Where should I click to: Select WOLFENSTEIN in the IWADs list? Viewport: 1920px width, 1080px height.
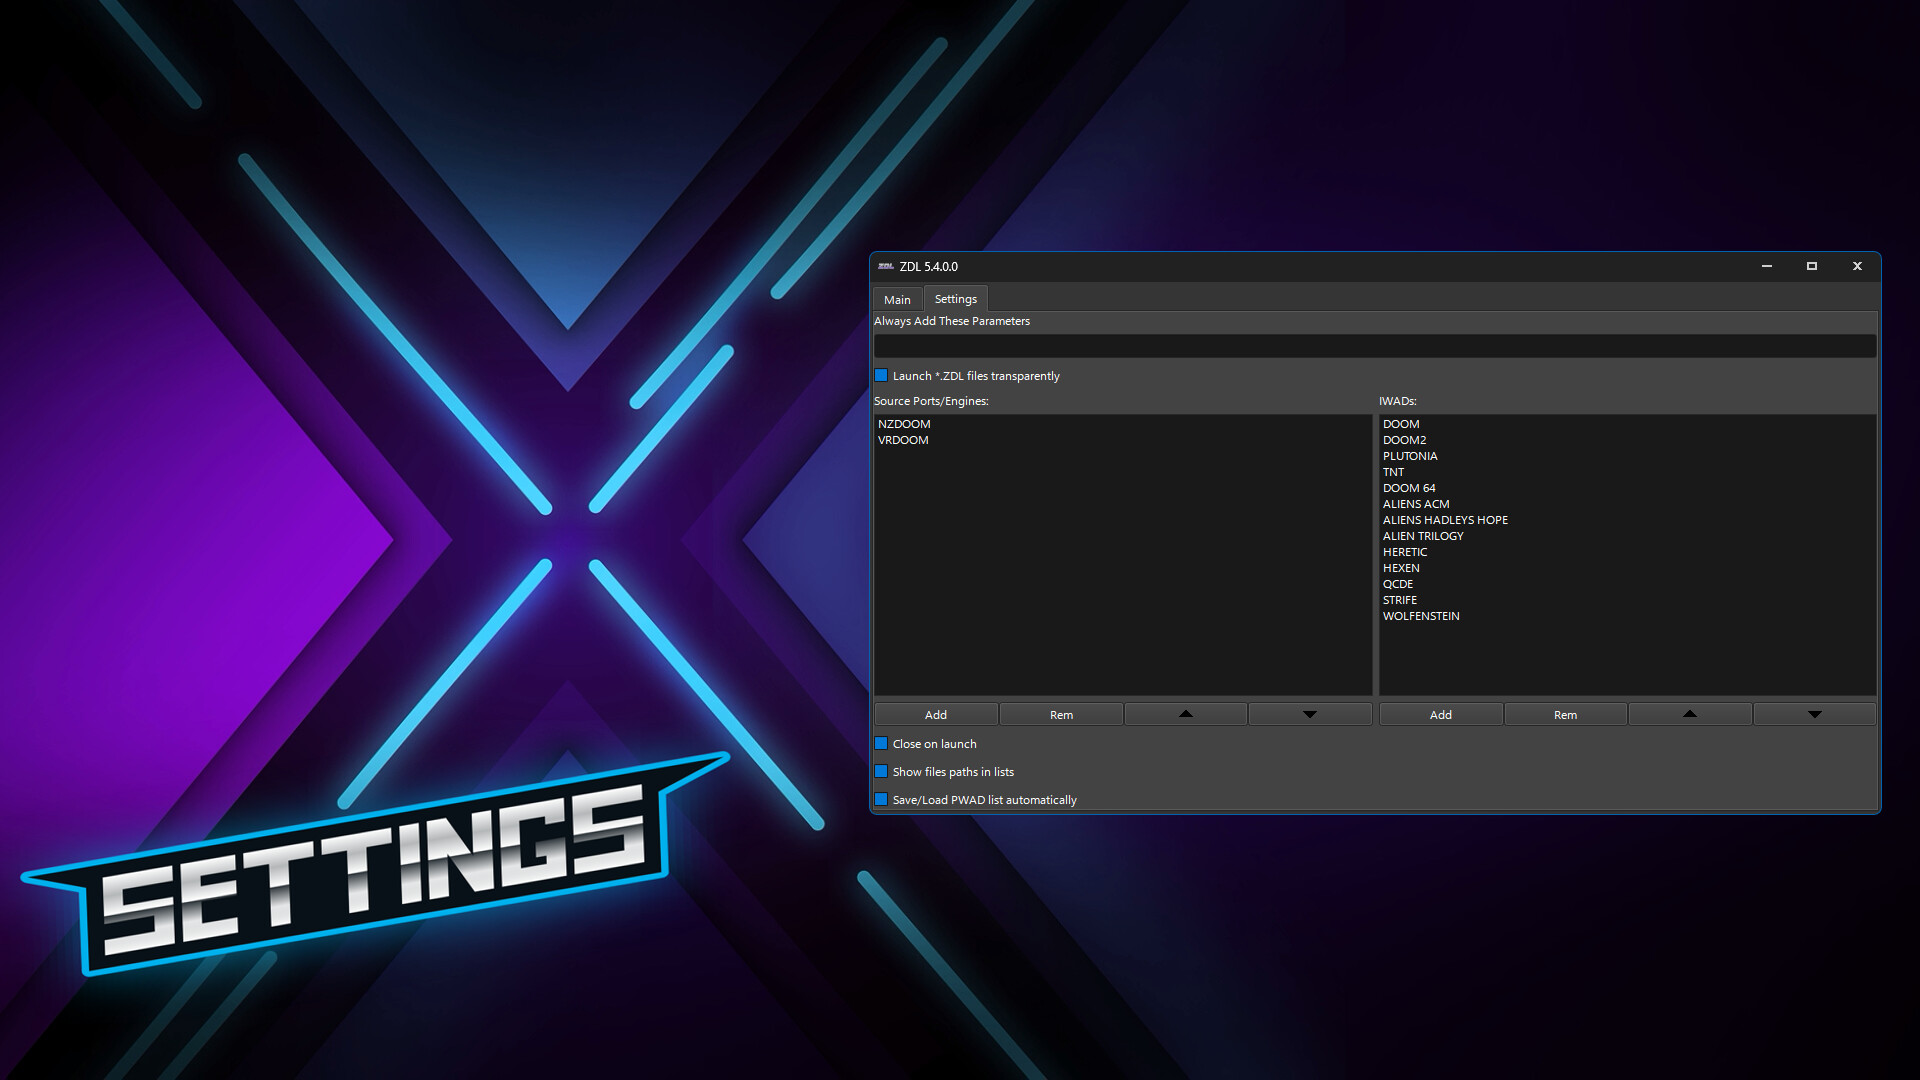(x=1421, y=616)
